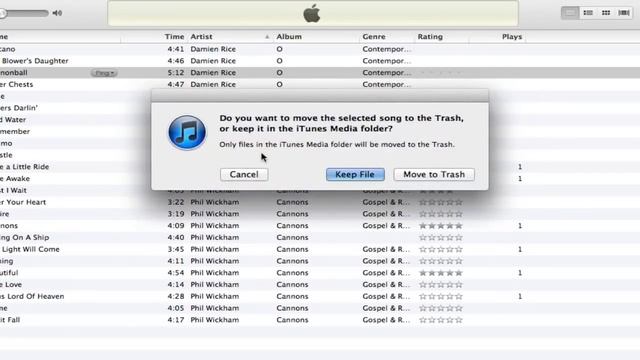640x360 pixels.
Task: Select the 4:47 Damien Rice song
Action: click(x=320, y=84)
